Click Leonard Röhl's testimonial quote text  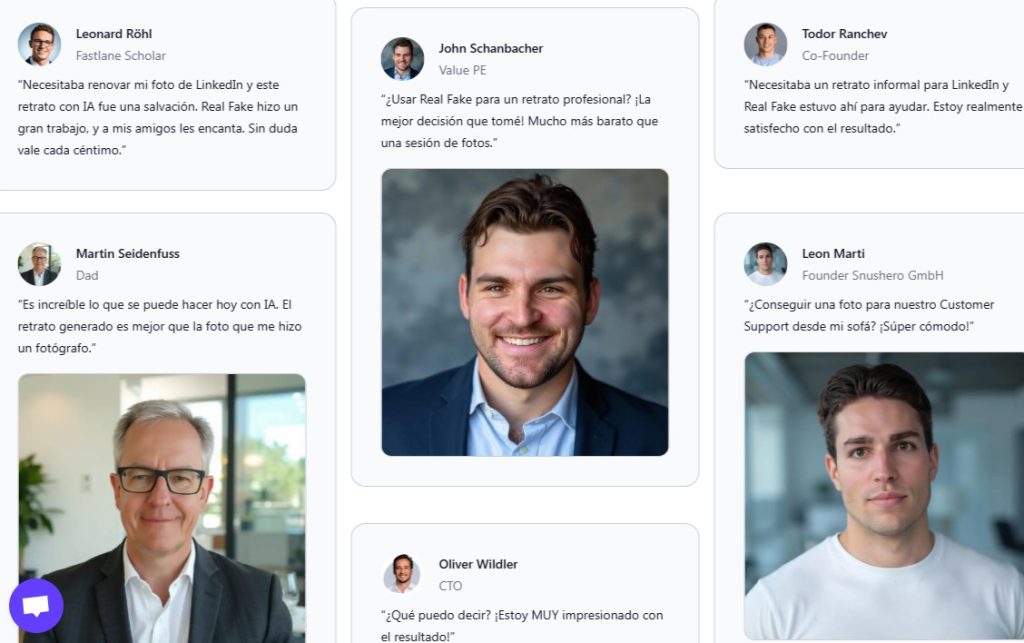pyautogui.click(x=158, y=117)
